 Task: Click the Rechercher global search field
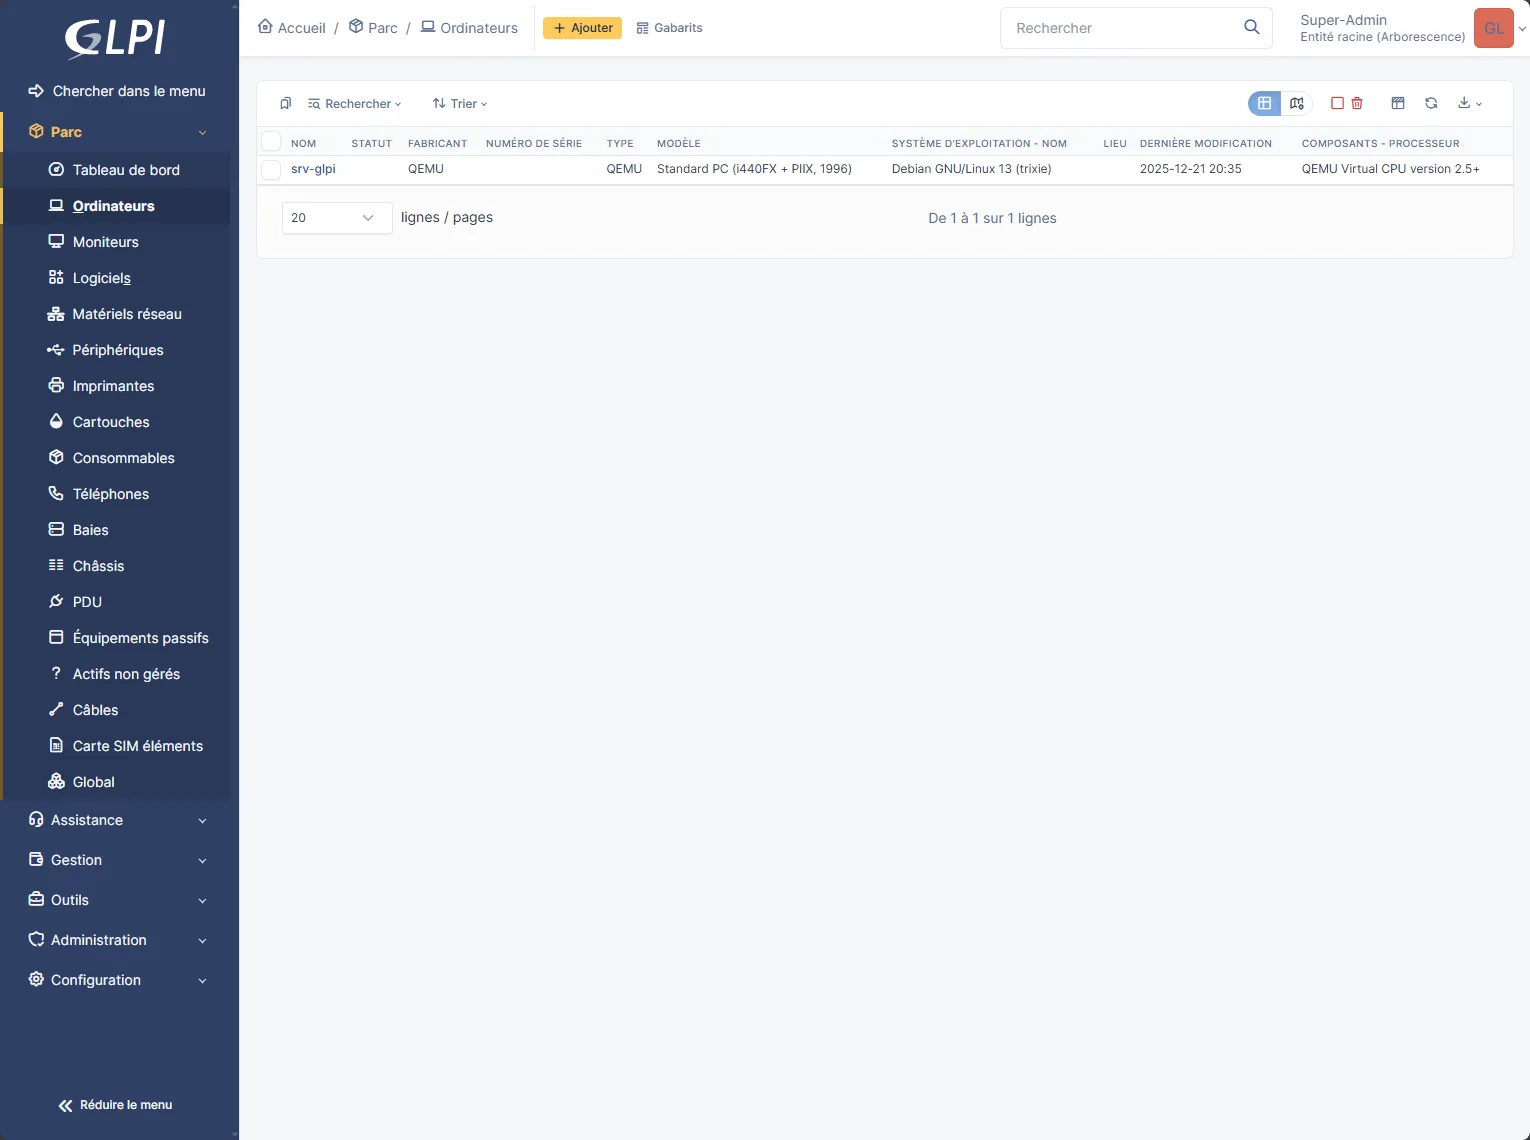(x=1120, y=28)
